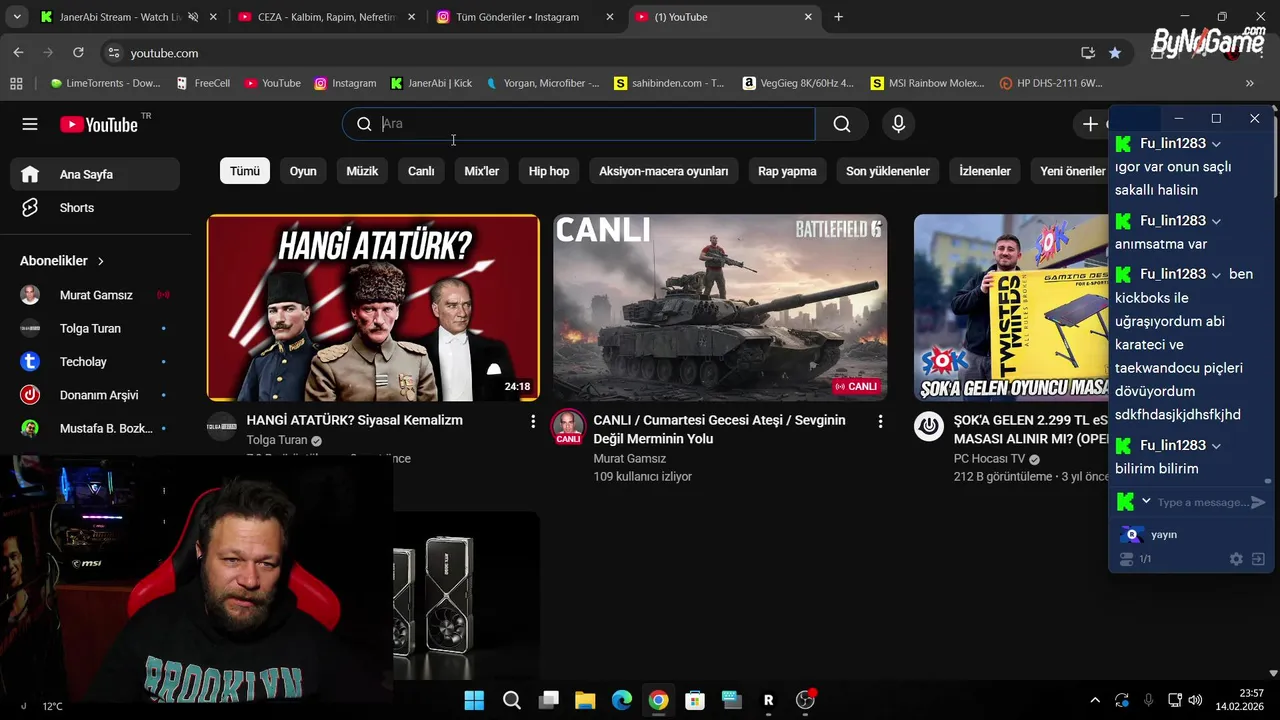Expand dropdown next to Kick icon in chat input

(1146, 501)
